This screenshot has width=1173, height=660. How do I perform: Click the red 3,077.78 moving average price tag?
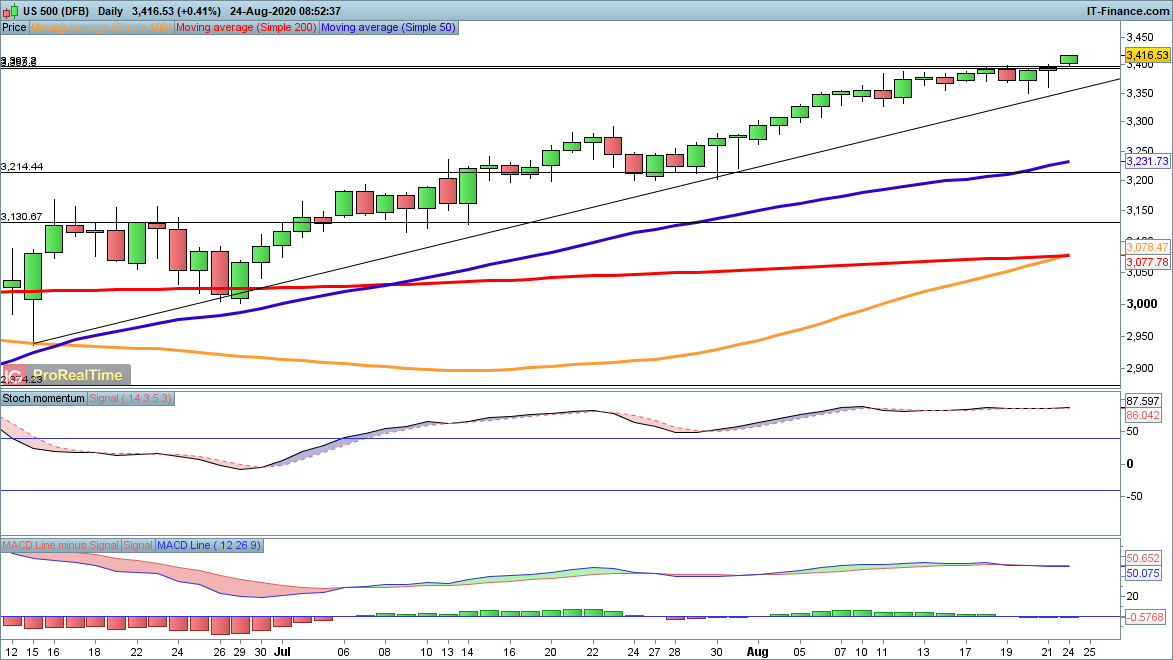coord(1147,261)
